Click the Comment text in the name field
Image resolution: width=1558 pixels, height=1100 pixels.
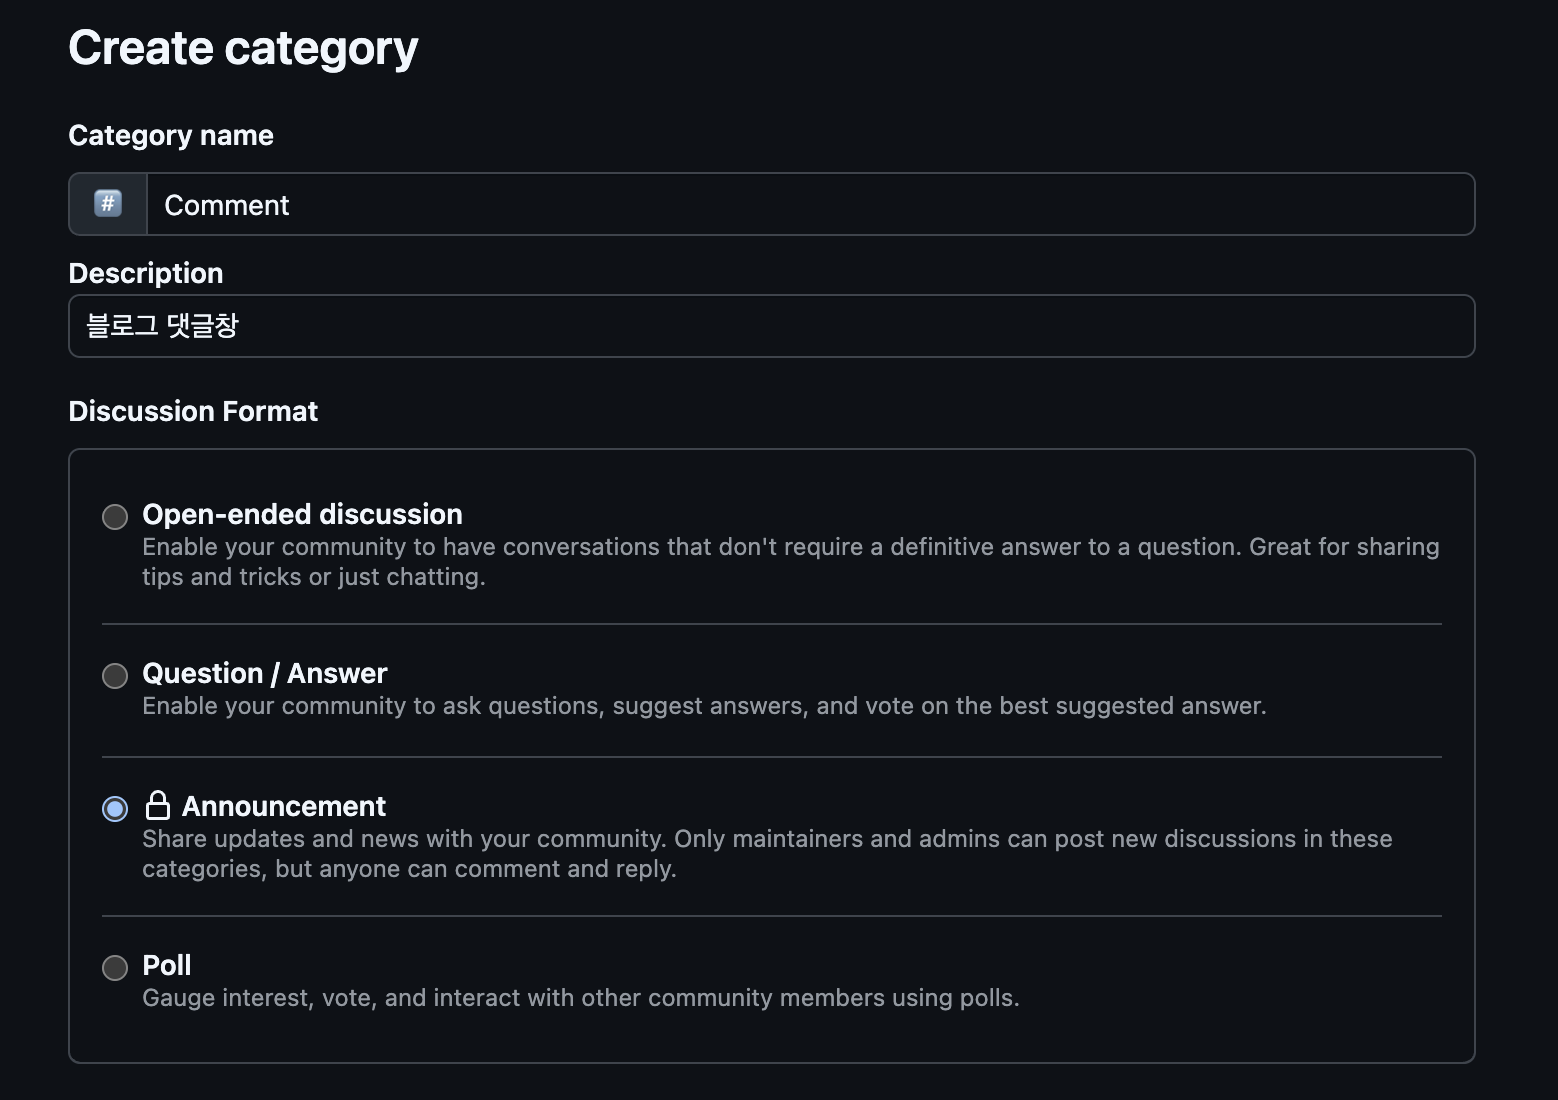tap(226, 205)
